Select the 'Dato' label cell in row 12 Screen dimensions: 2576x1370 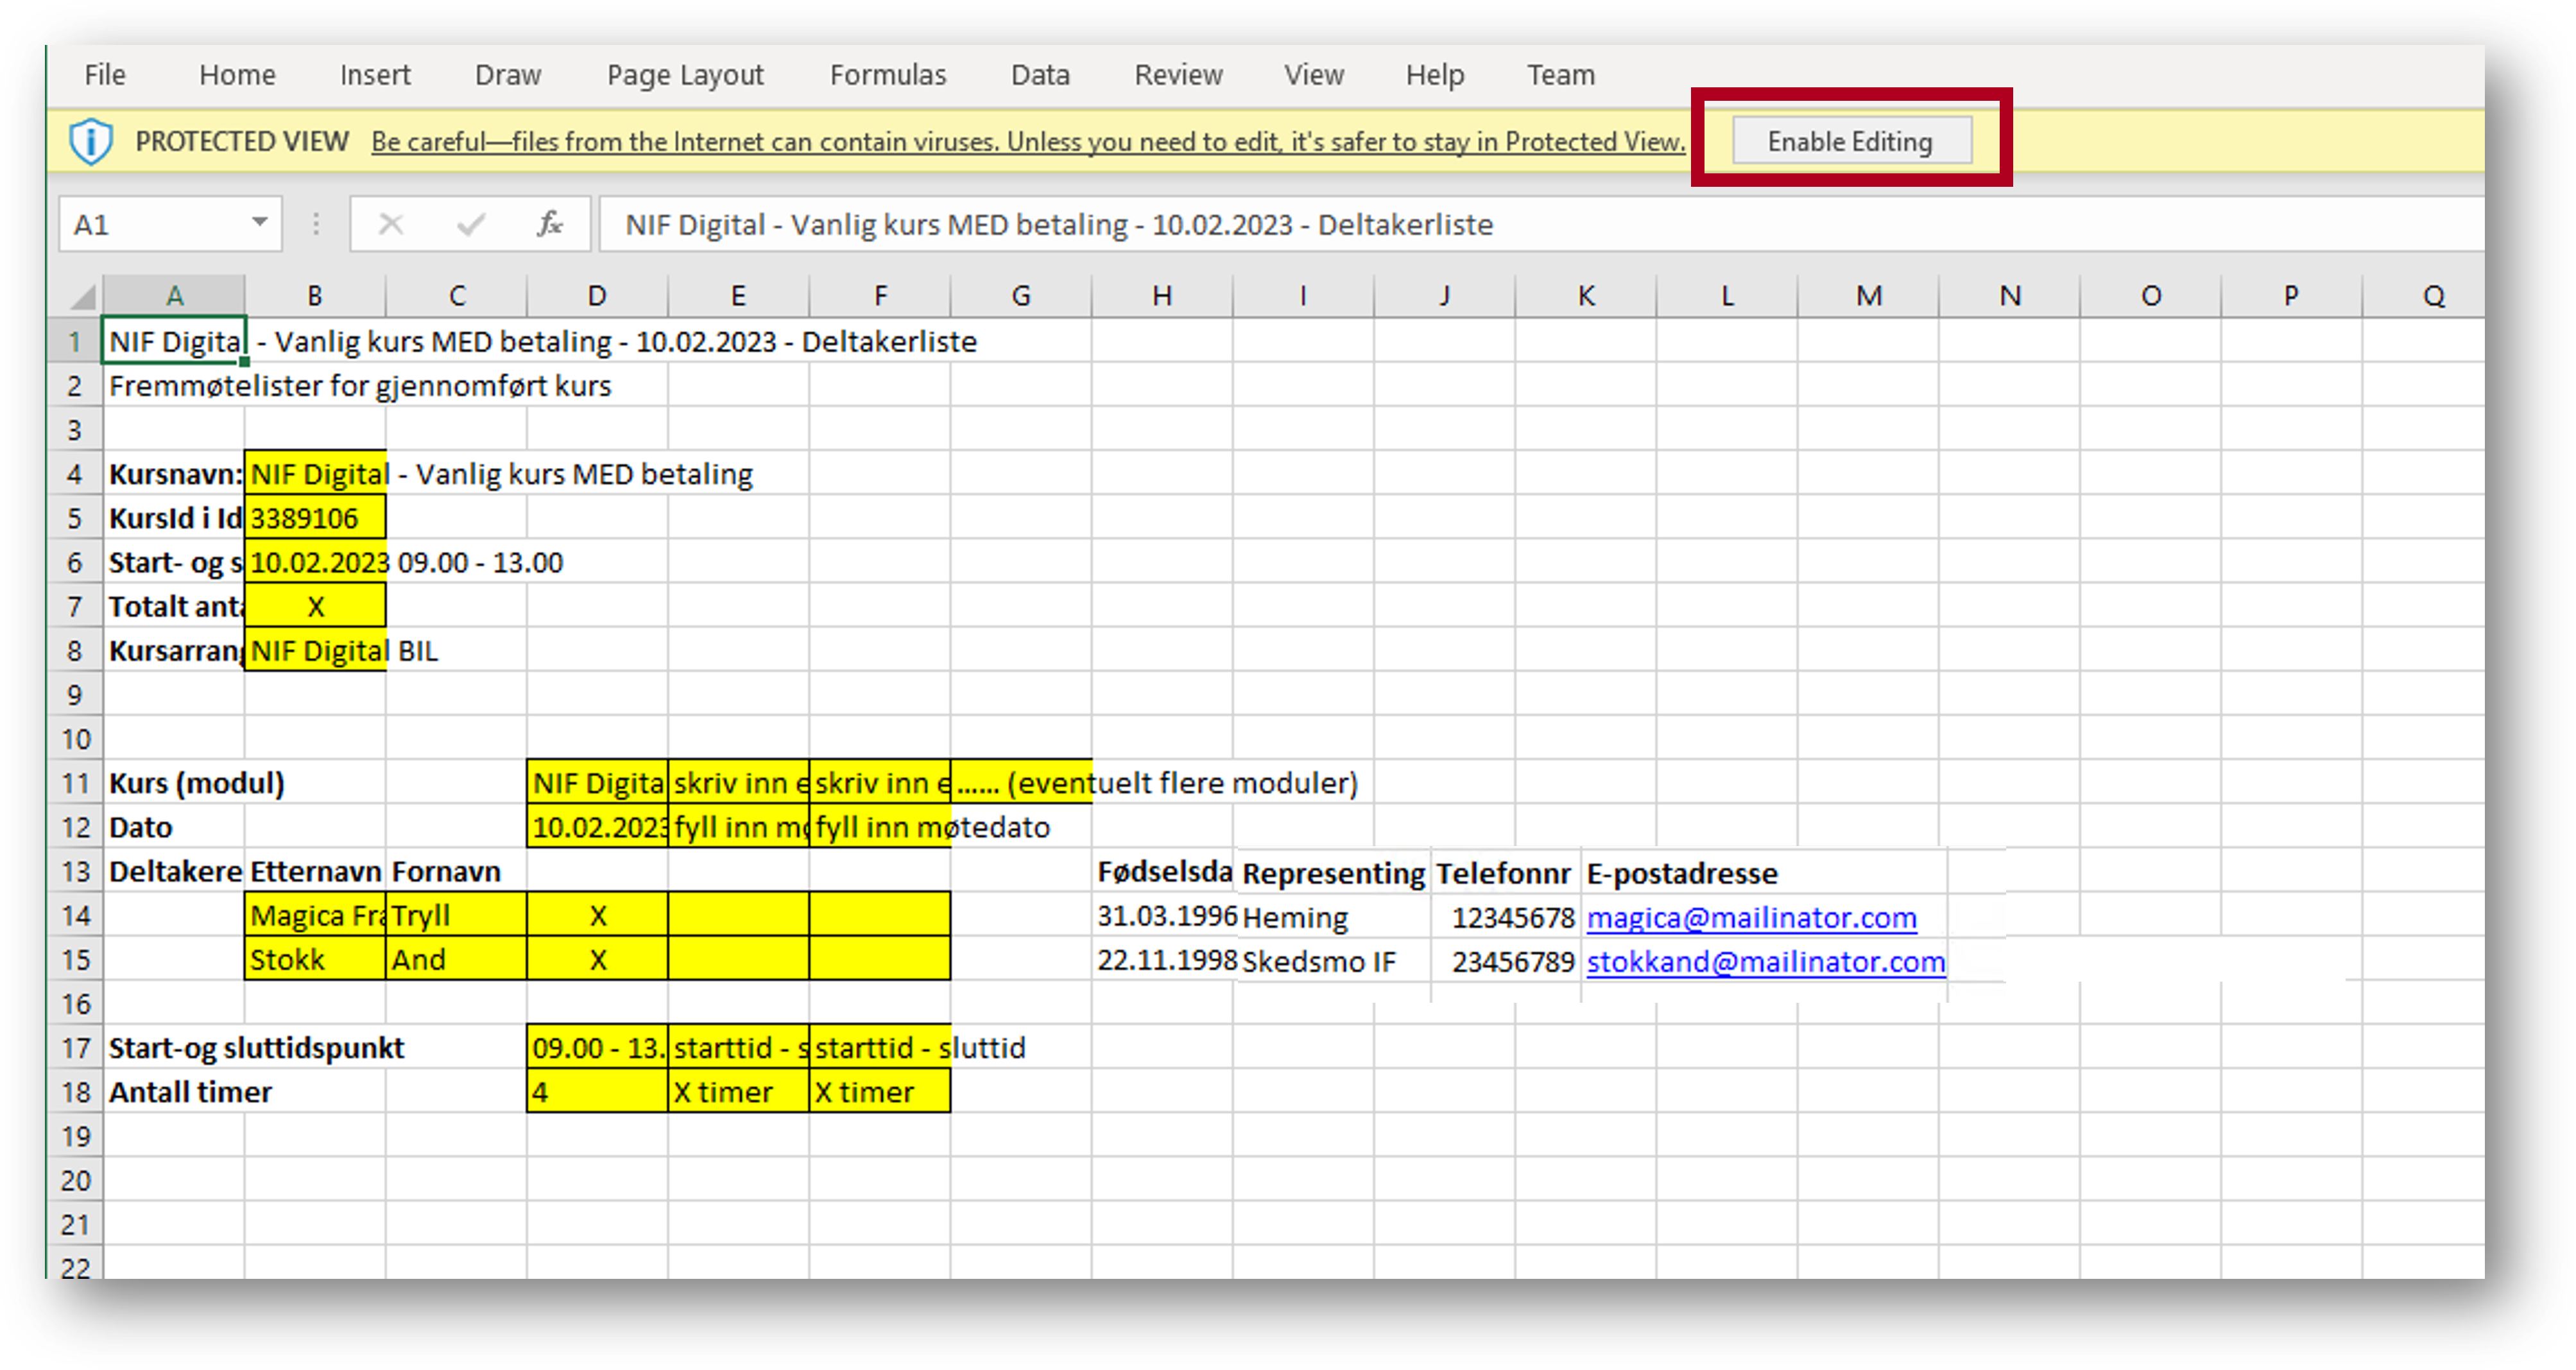click(174, 827)
